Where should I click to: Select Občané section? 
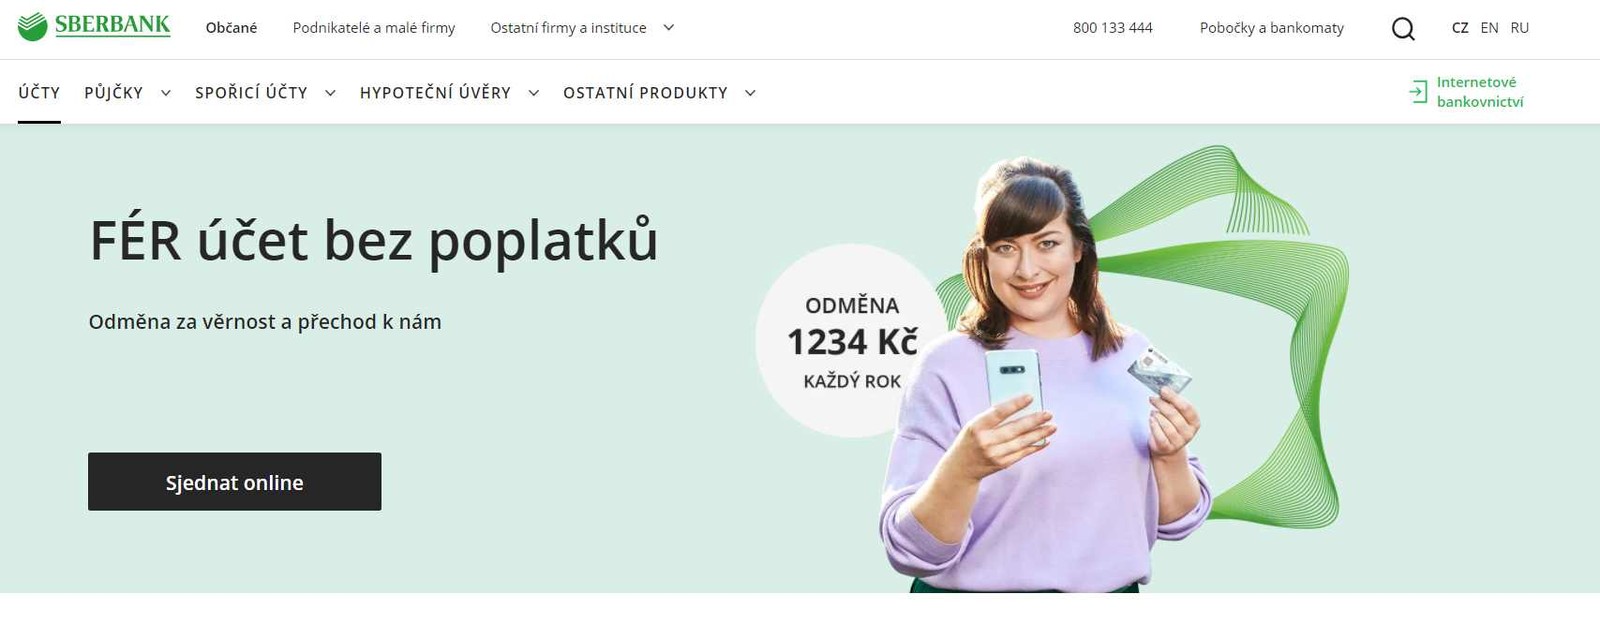pos(231,28)
